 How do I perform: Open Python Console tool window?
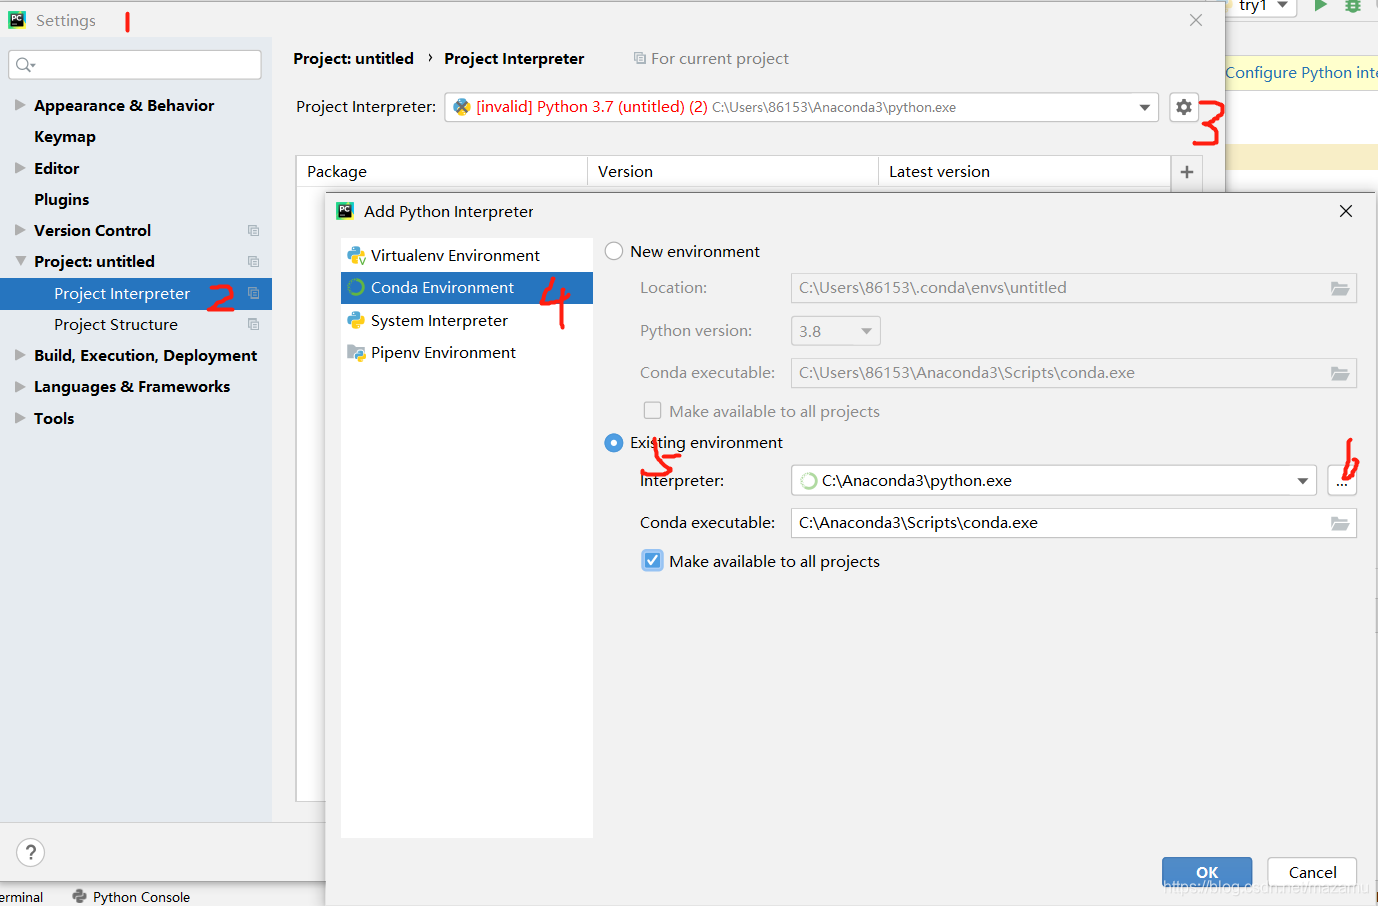pos(131,897)
